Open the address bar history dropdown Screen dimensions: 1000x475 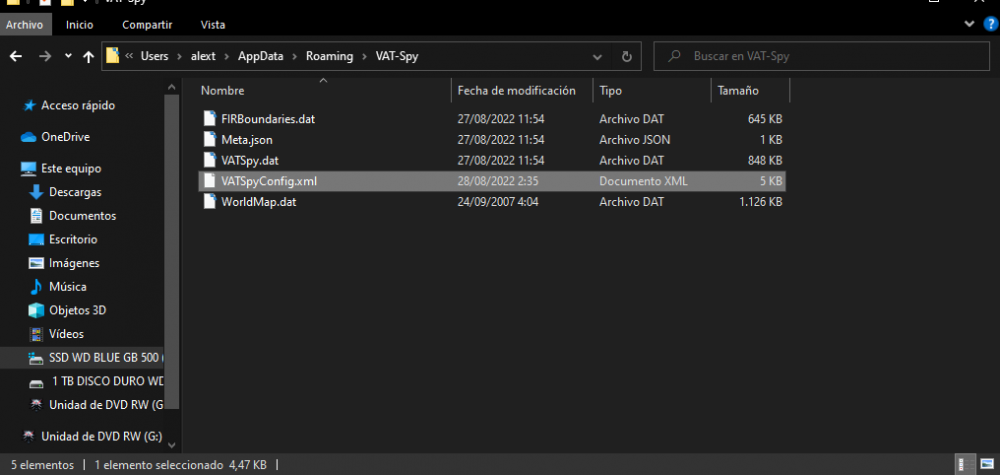pos(599,57)
